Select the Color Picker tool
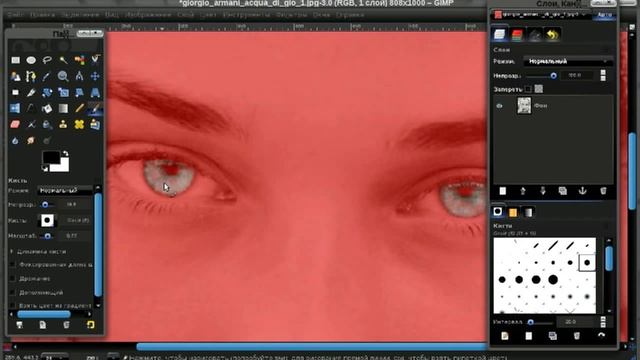This screenshot has width=640, height=360. point(47,76)
